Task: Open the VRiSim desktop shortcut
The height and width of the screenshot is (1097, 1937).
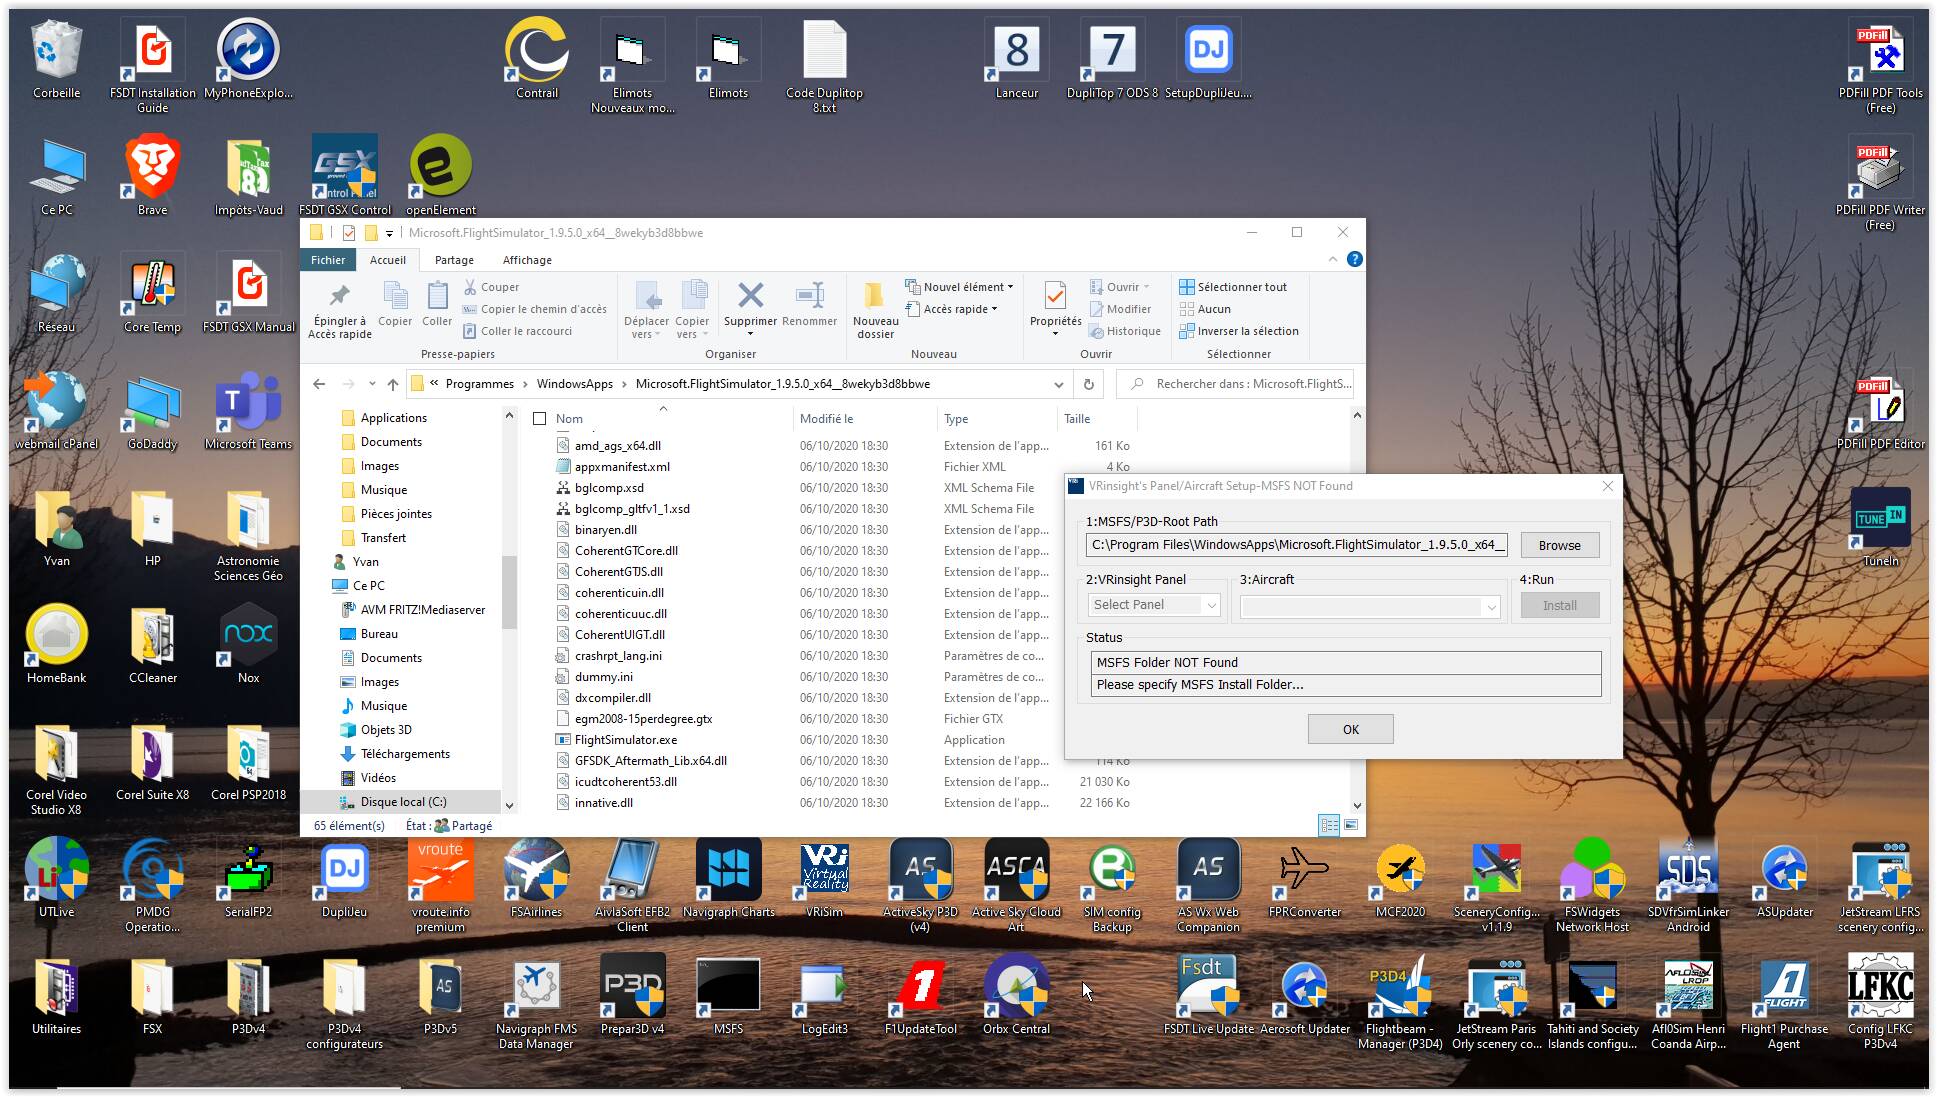Action: pos(824,879)
